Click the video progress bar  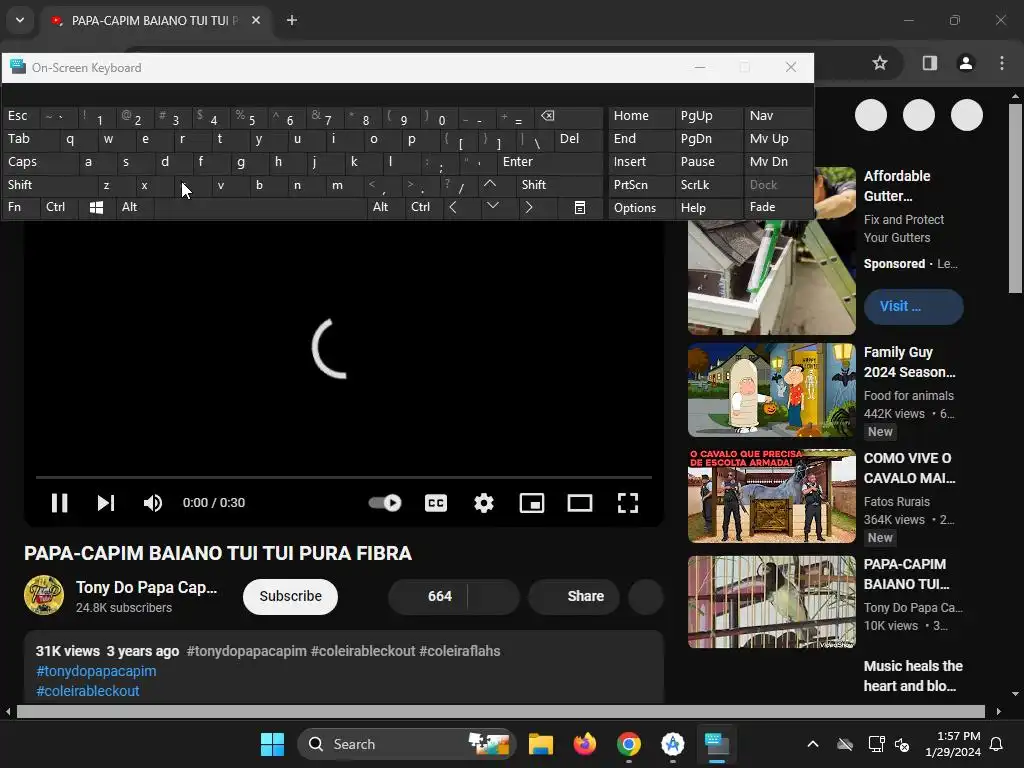pos(344,477)
